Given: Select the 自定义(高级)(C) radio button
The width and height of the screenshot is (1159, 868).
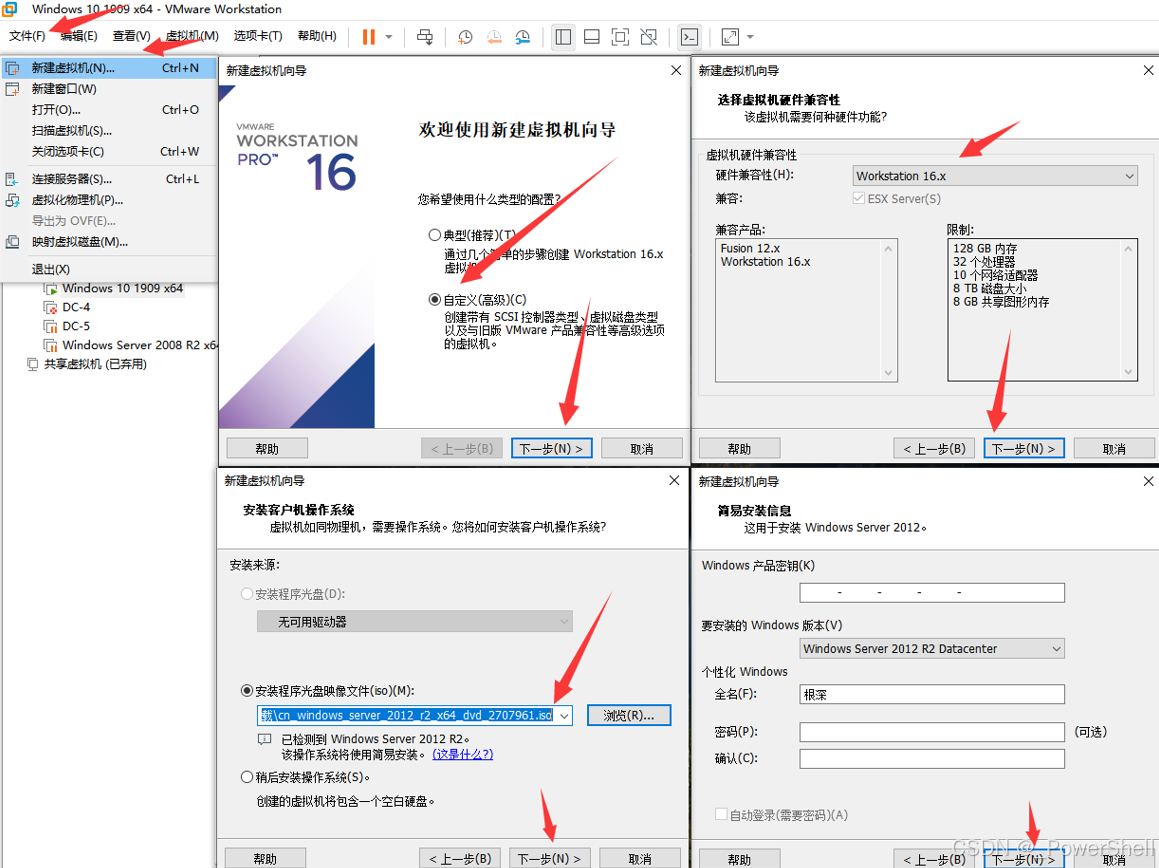Looking at the screenshot, I should pos(435,299).
